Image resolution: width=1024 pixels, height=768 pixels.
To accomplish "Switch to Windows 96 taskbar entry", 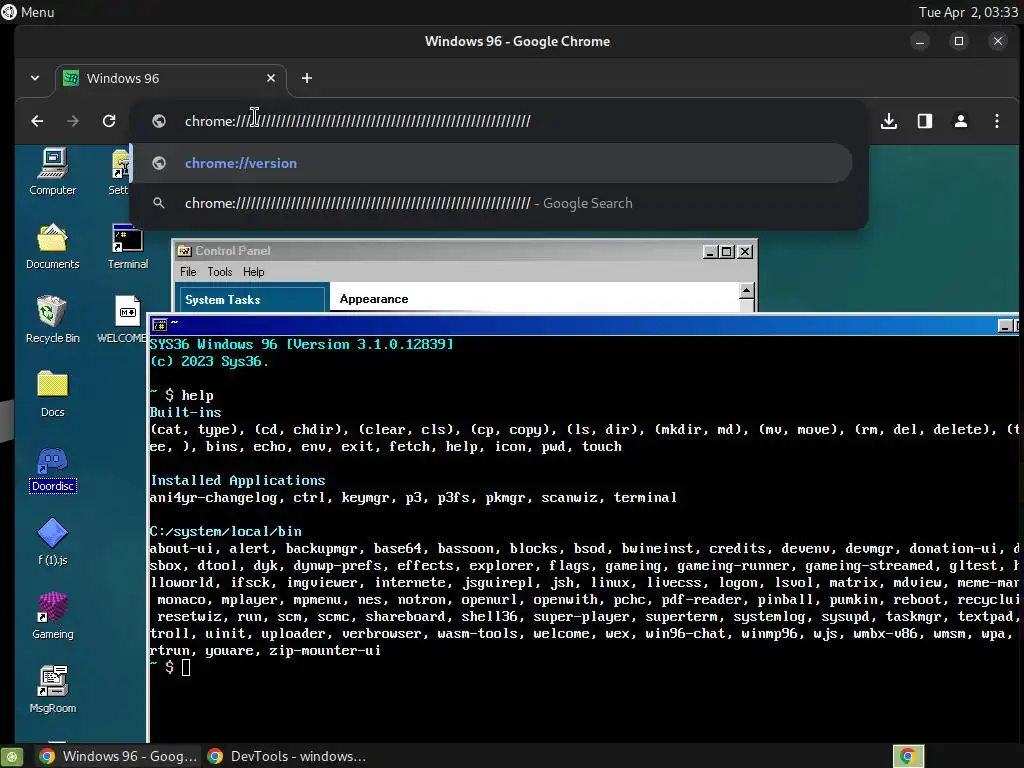I will [x=118, y=756].
